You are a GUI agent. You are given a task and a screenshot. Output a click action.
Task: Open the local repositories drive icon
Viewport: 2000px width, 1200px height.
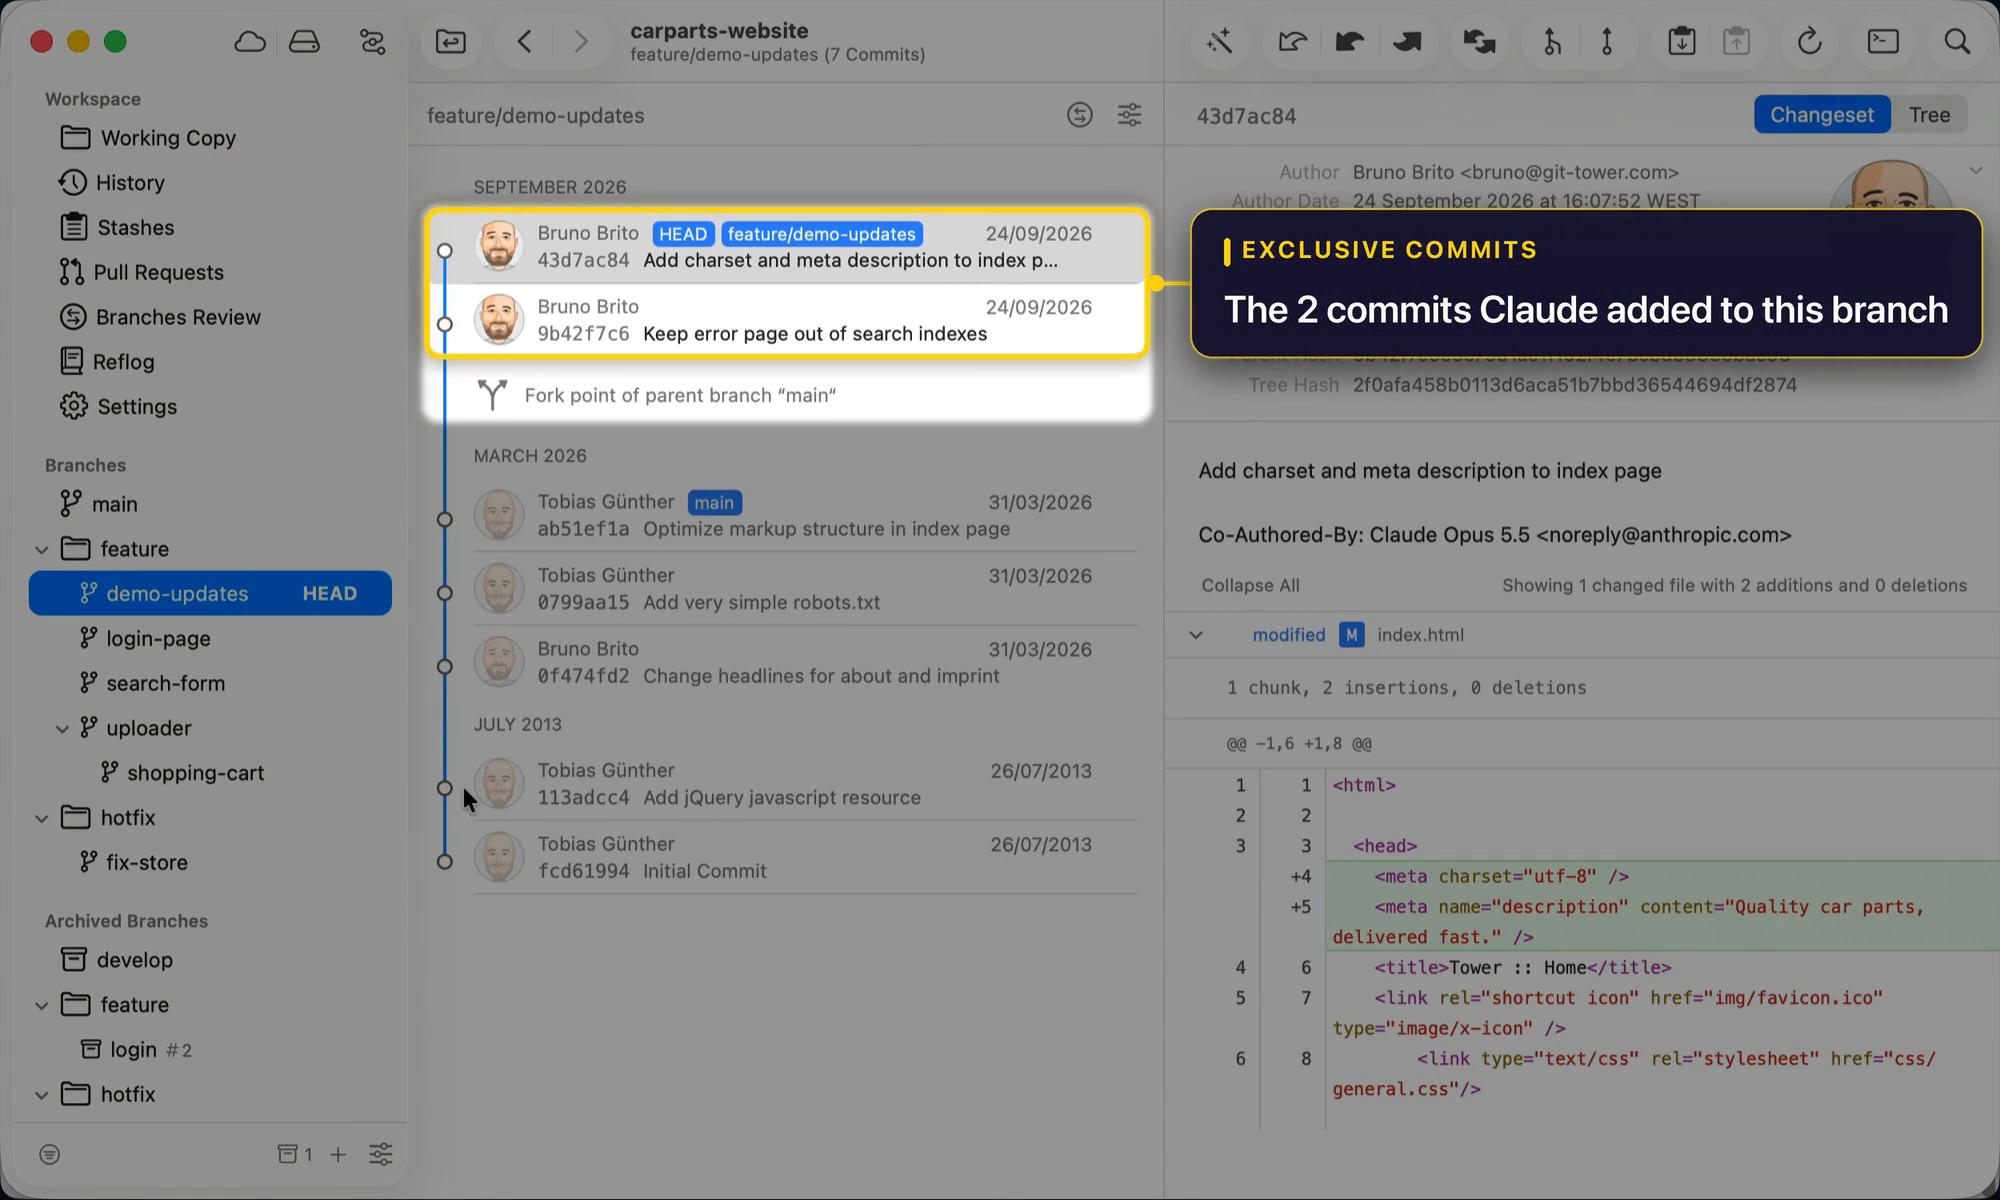click(304, 42)
